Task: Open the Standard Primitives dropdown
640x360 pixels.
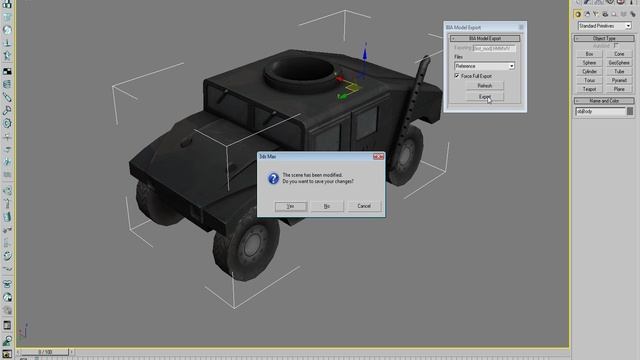Action: pos(604,26)
